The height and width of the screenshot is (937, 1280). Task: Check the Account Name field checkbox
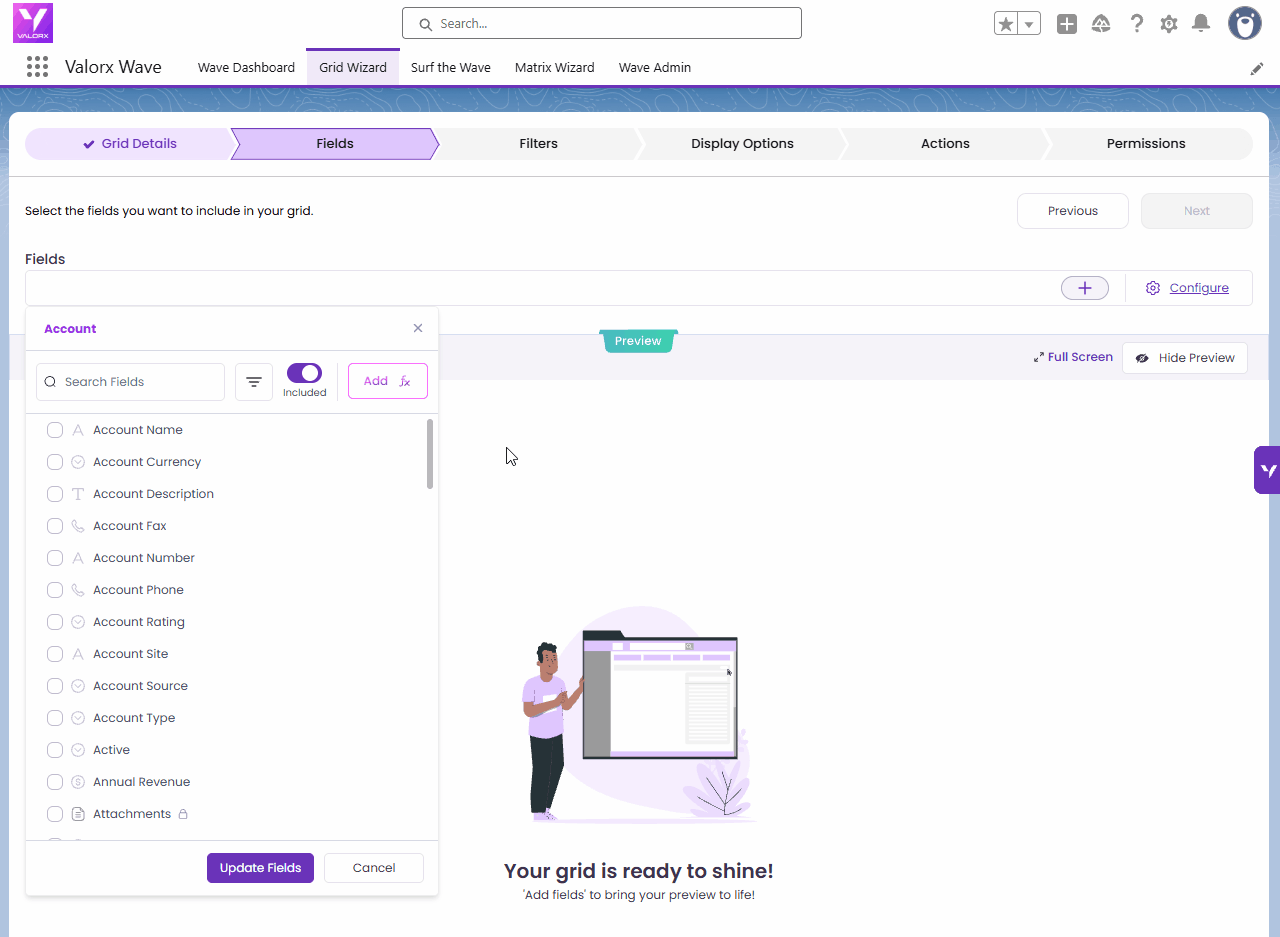coord(55,430)
